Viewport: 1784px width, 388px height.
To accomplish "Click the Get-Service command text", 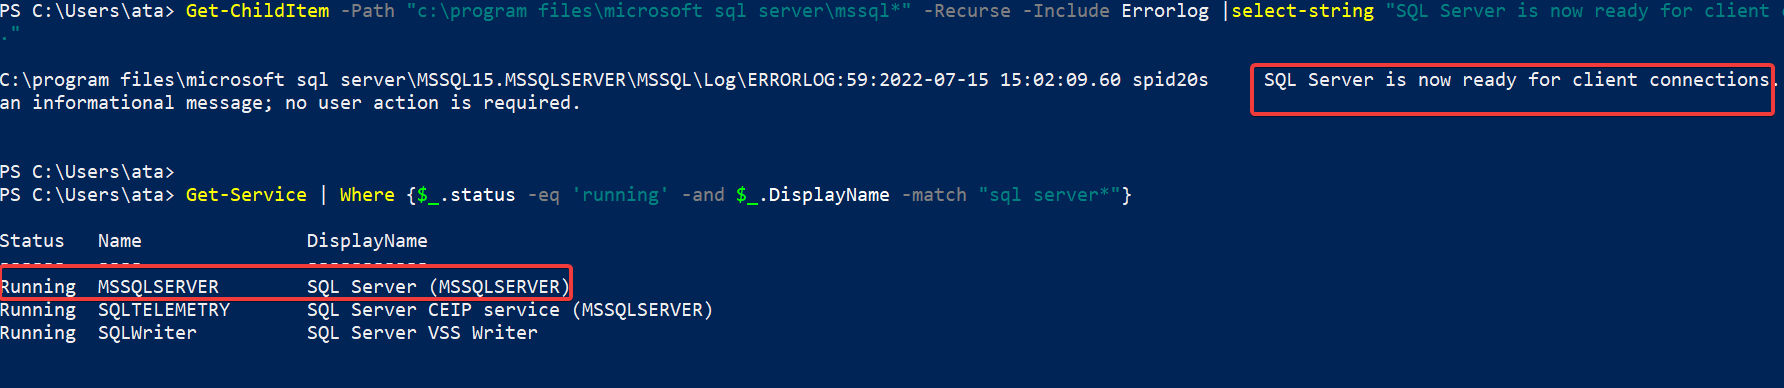I will pos(246,195).
